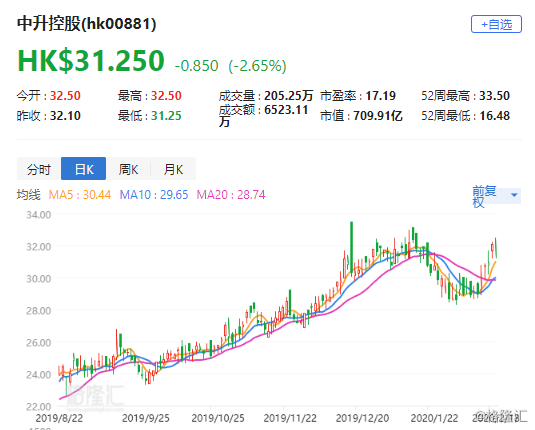Click the 30.00 y-axis label
The image size is (535, 430).
pos(39,279)
